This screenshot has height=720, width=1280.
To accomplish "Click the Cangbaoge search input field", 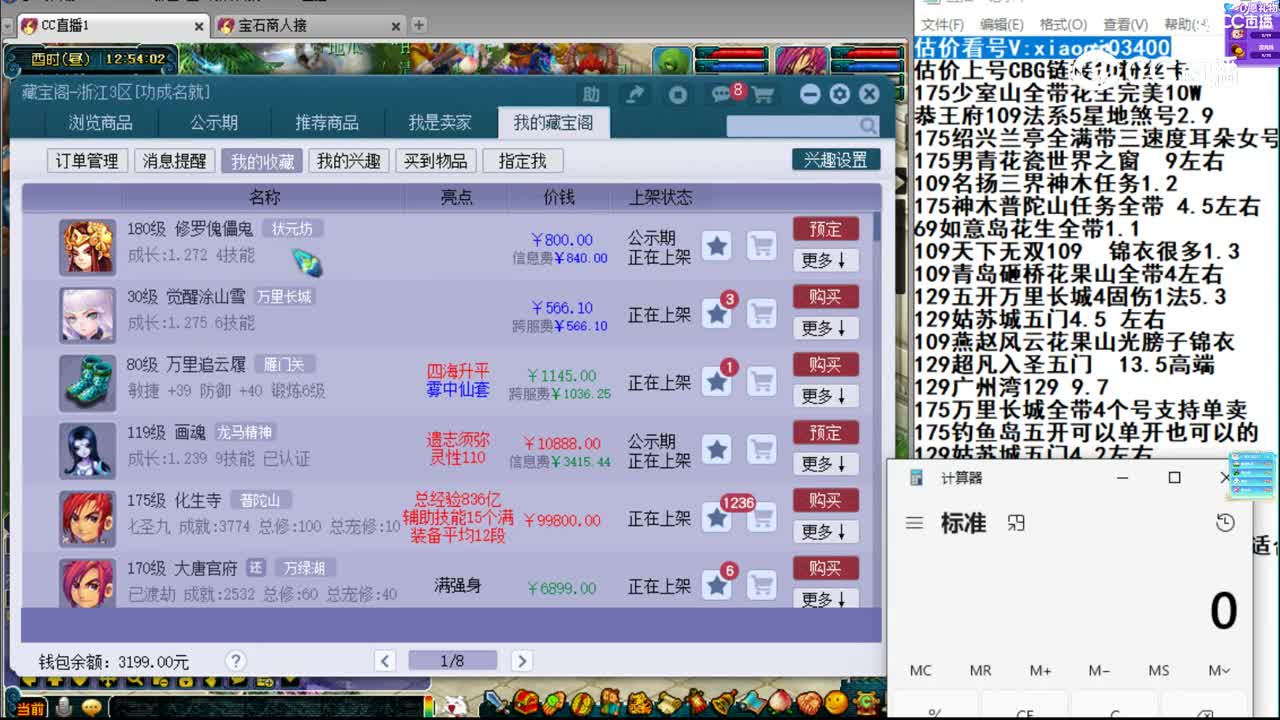I will pos(792,126).
